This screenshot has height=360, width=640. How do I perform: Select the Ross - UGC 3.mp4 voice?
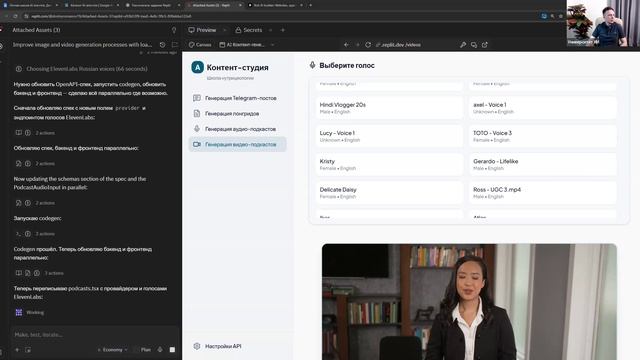(543, 193)
